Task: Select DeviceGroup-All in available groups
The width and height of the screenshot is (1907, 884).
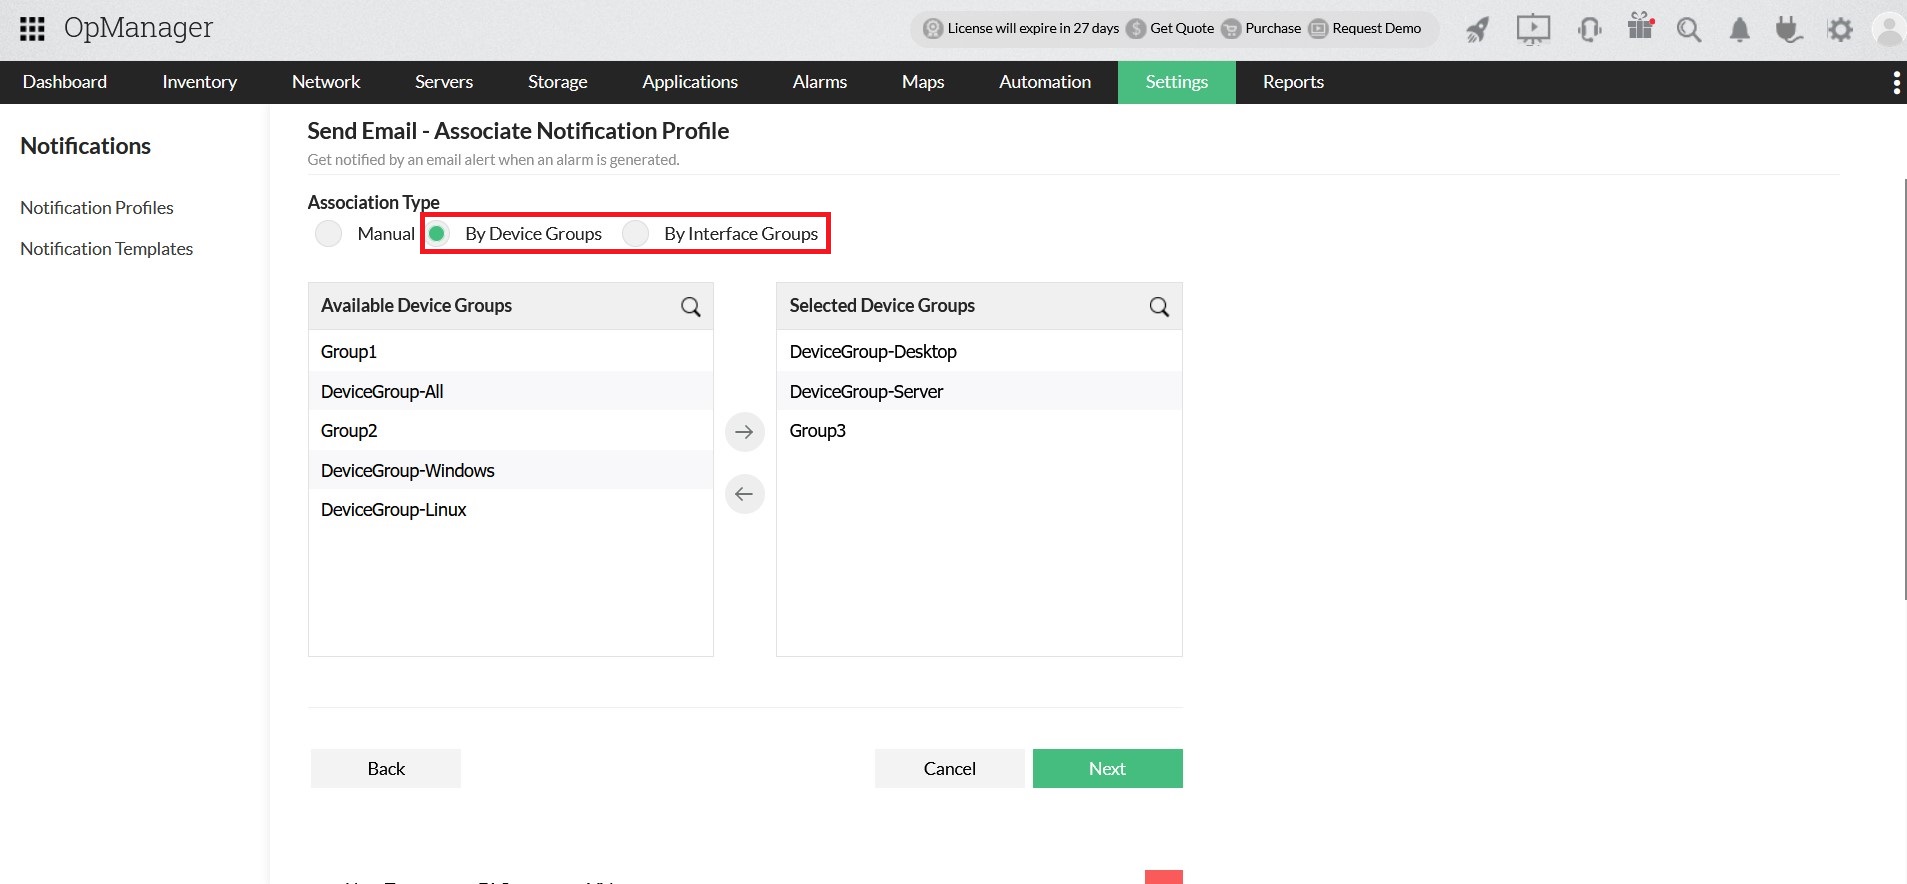Action: click(511, 391)
